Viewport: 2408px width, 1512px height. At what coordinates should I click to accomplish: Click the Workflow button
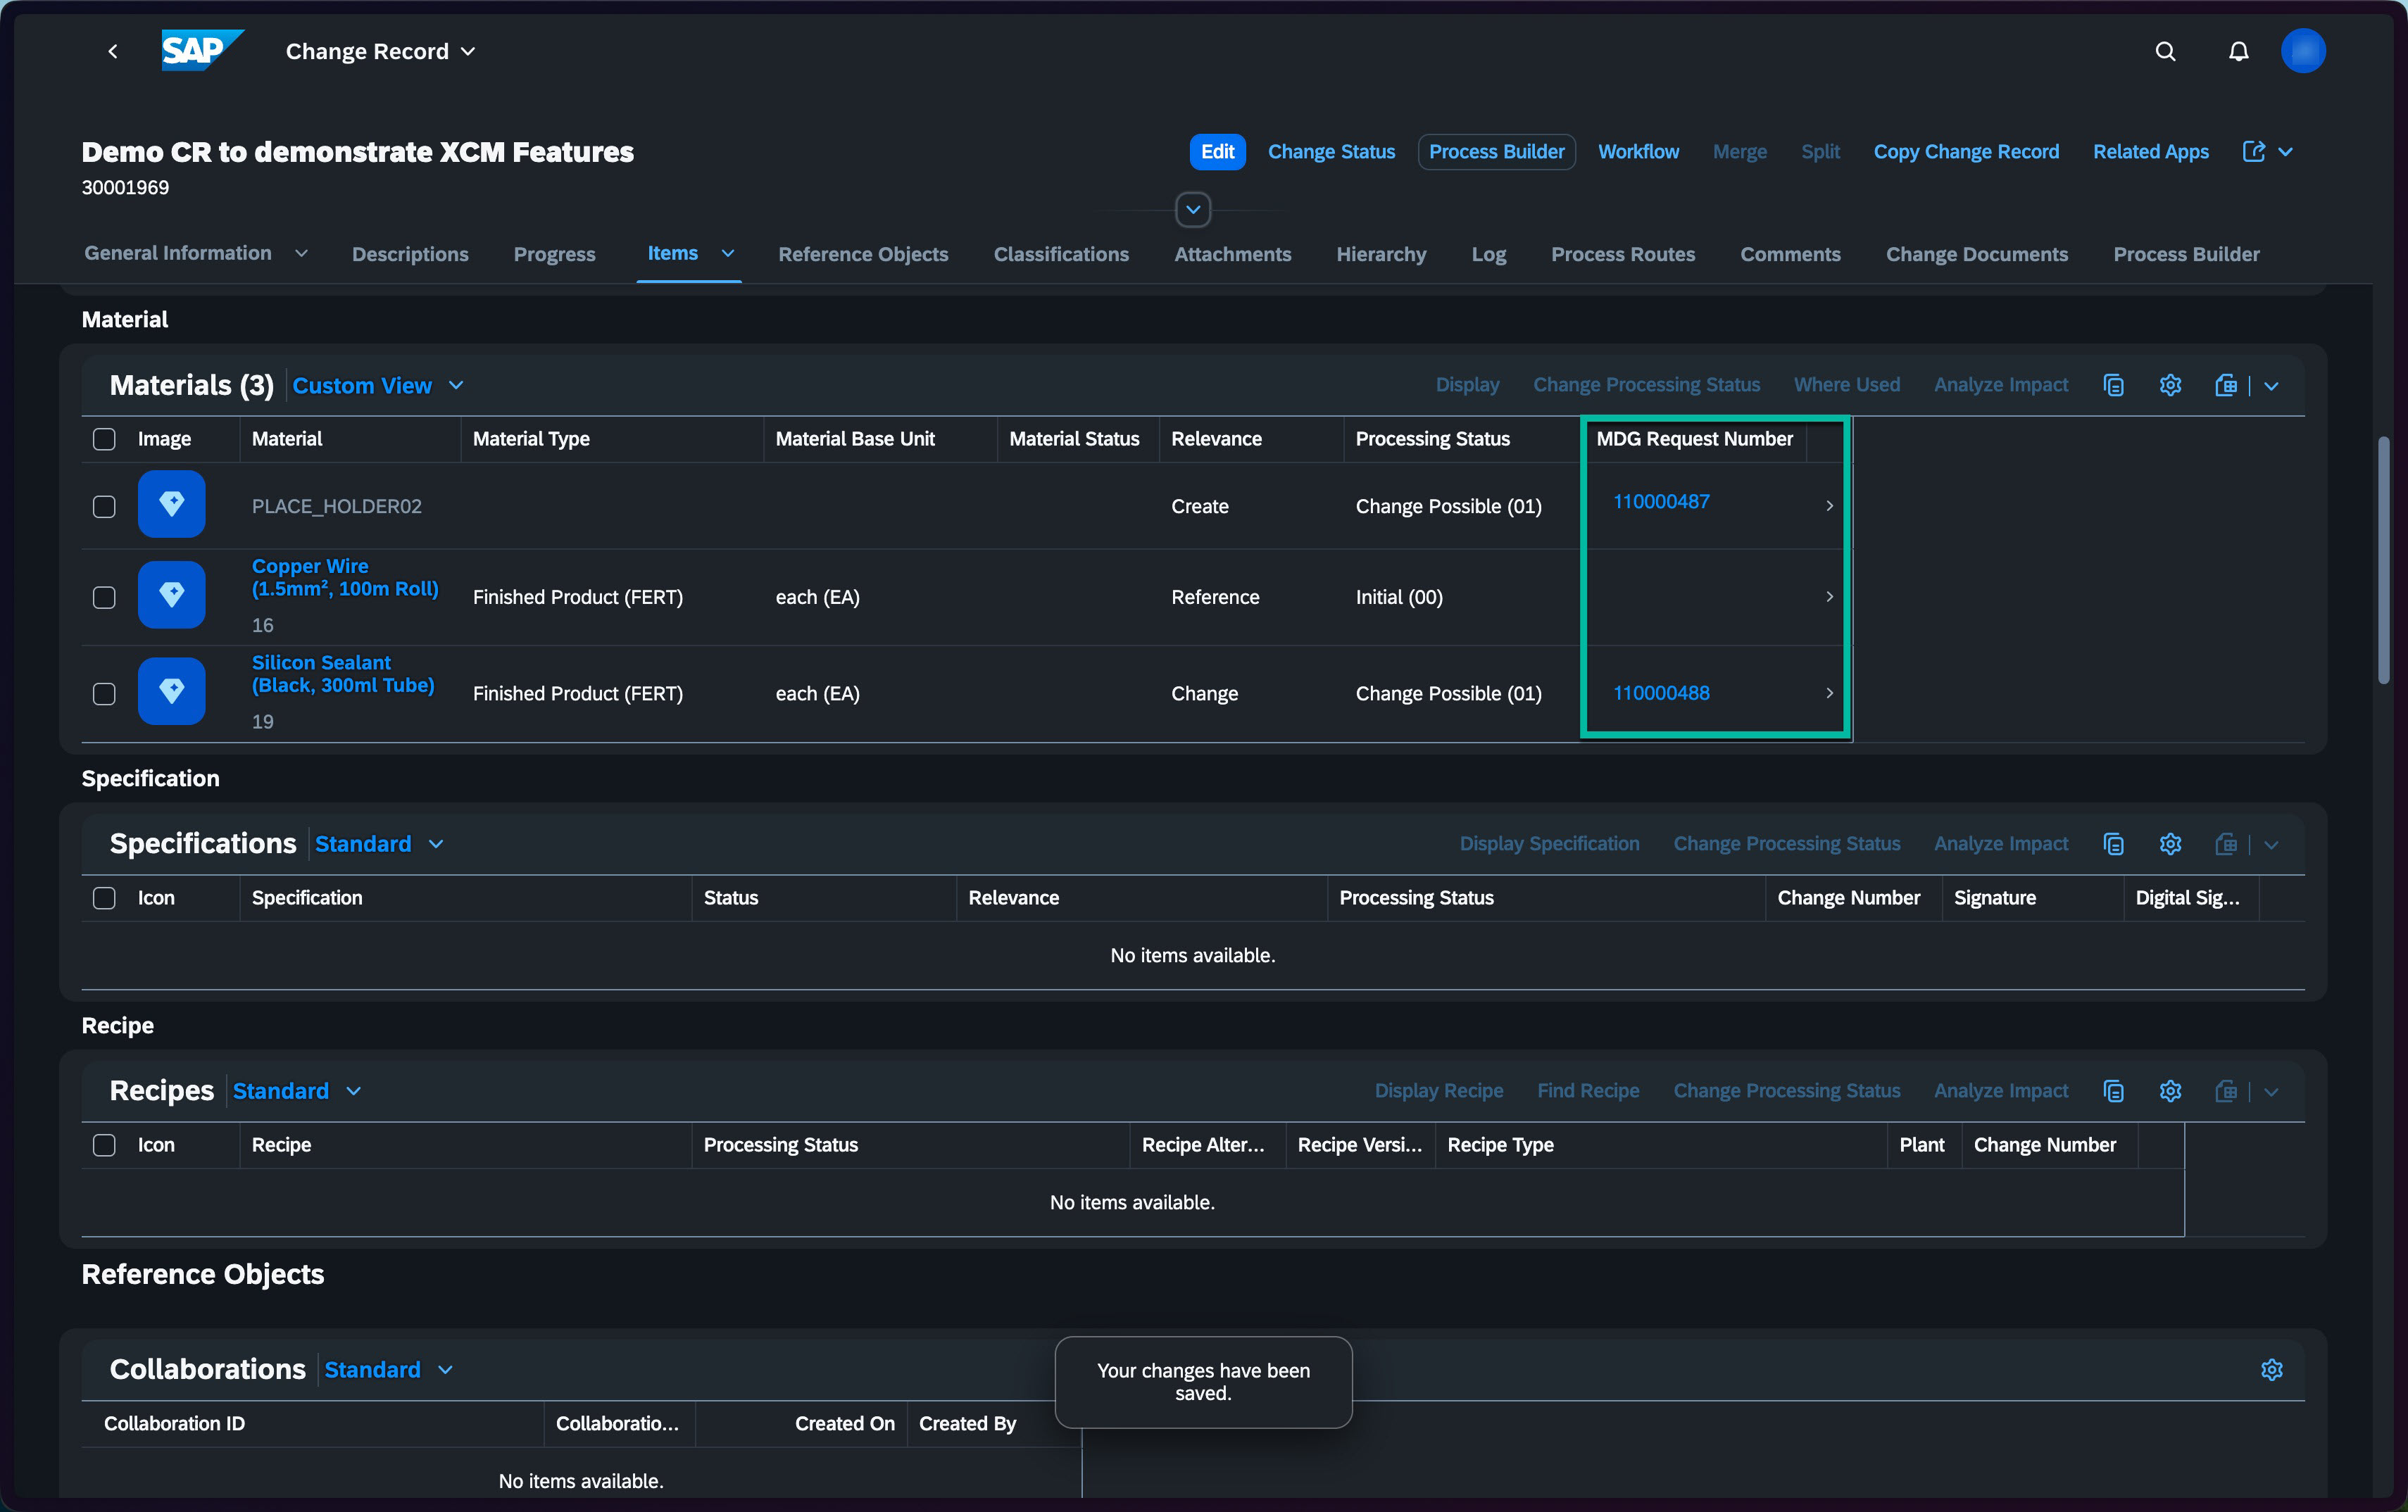[x=1638, y=152]
